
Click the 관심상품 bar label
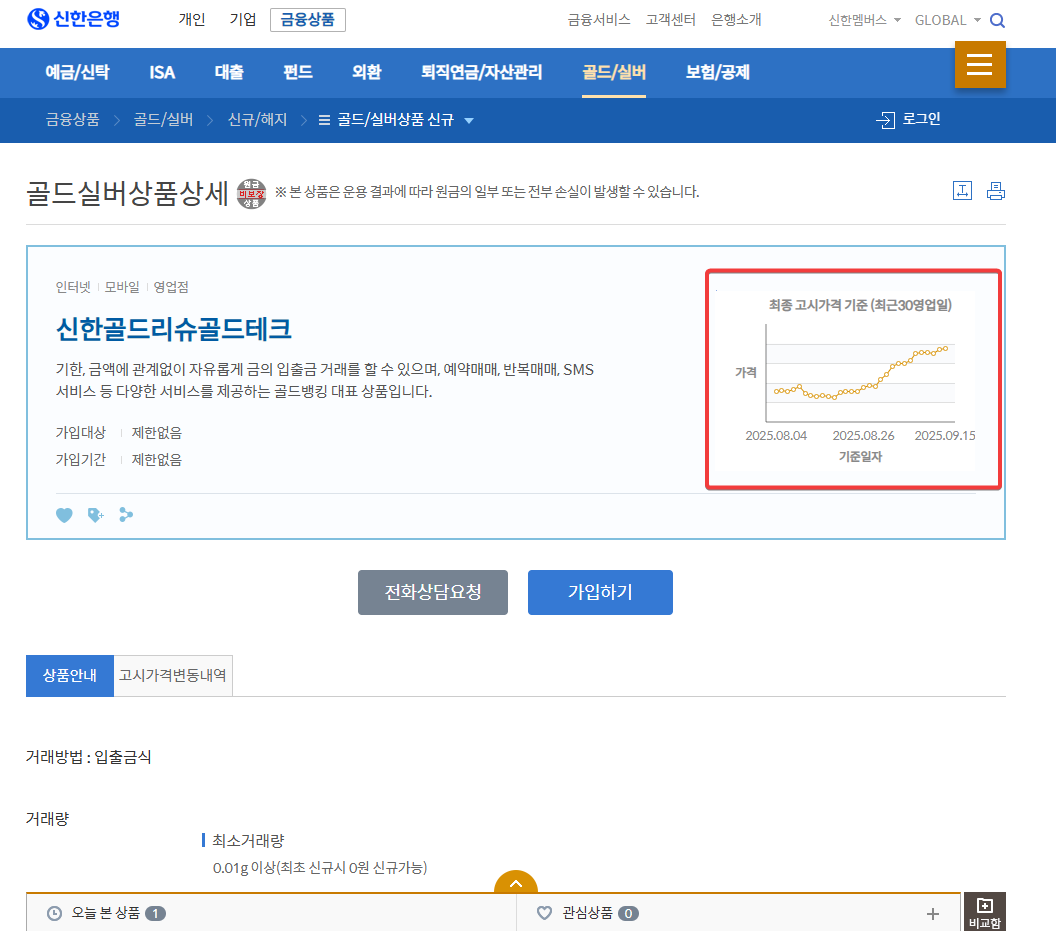point(587,913)
